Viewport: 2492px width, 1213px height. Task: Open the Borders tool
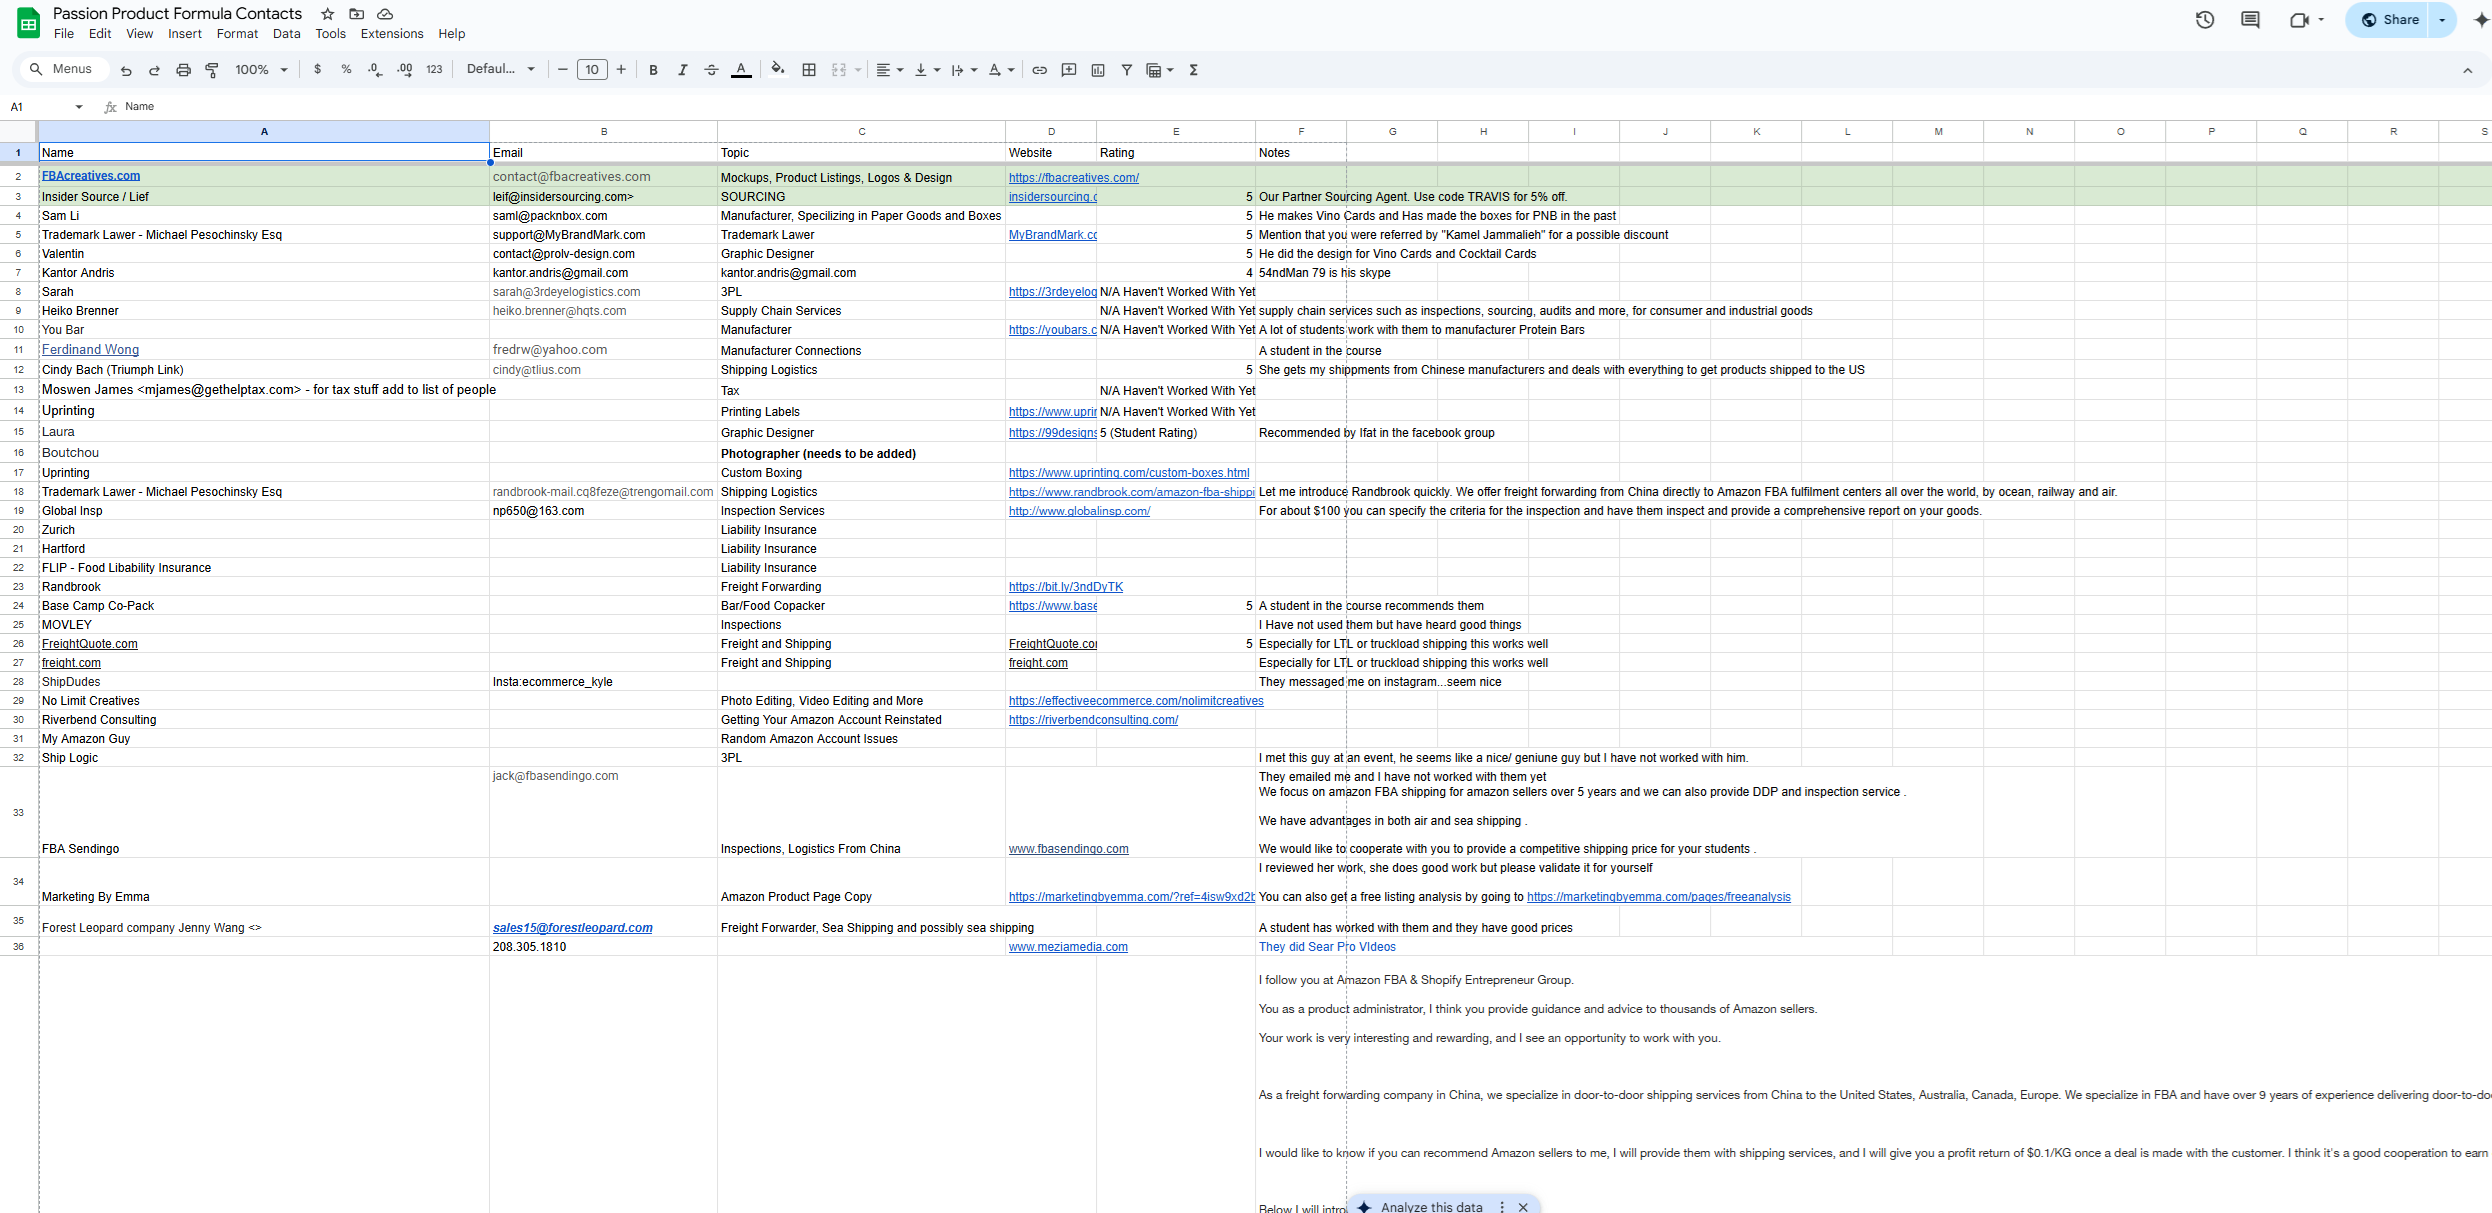(809, 70)
